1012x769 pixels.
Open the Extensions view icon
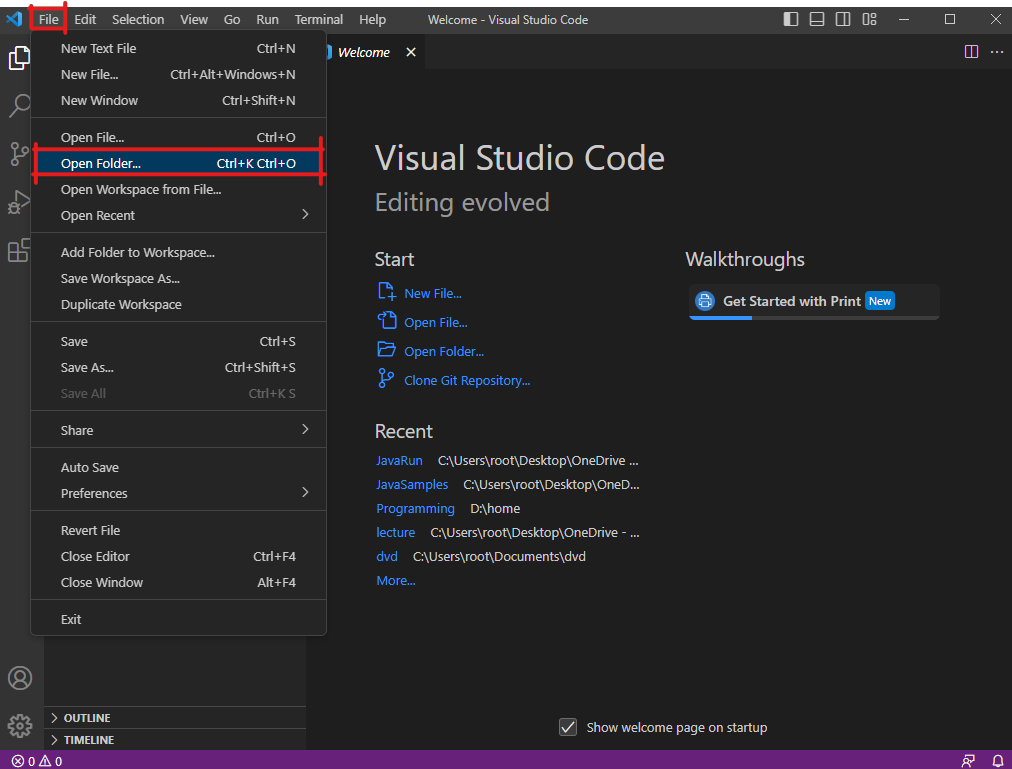pyautogui.click(x=19, y=250)
